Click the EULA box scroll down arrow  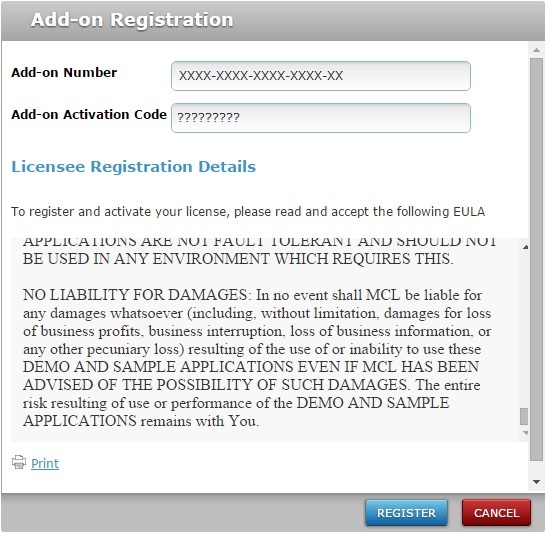pos(525,433)
